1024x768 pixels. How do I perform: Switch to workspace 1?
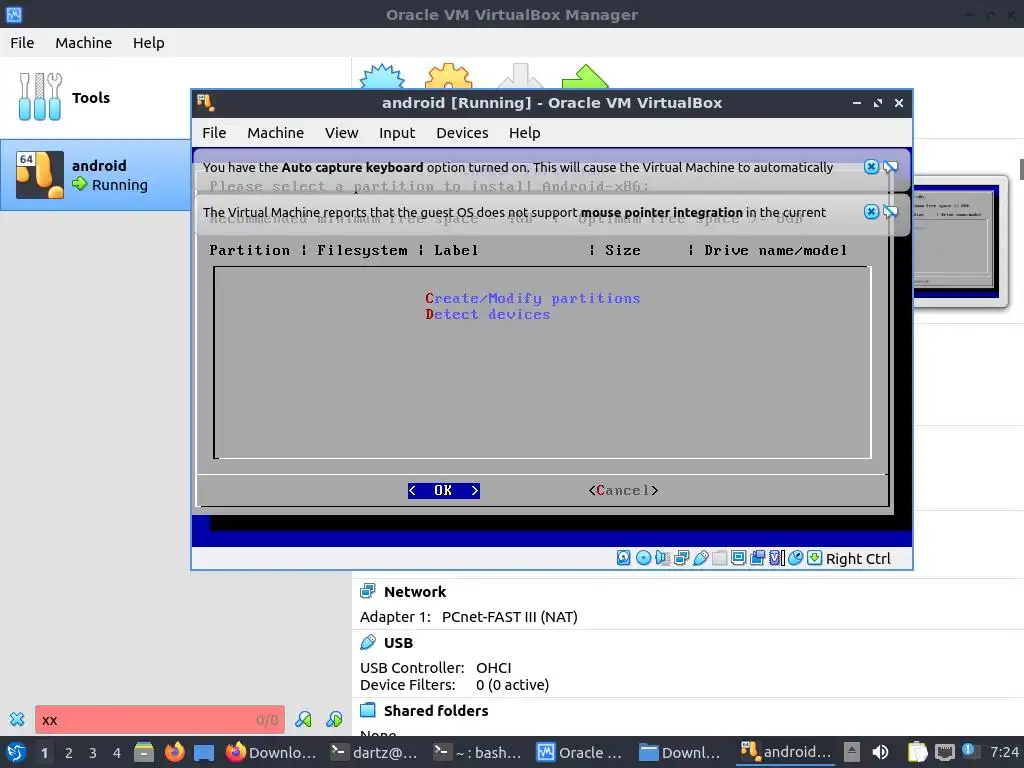[x=44, y=752]
